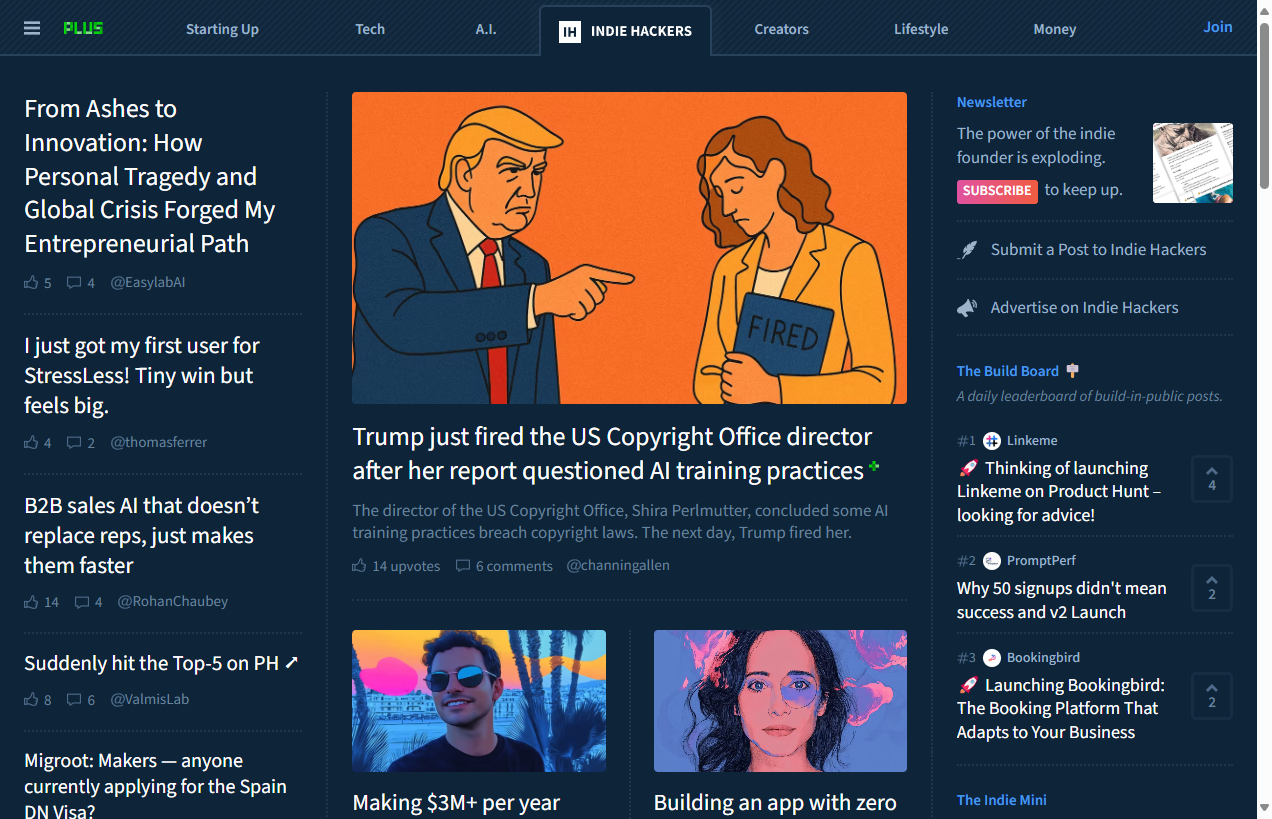1272x819 pixels.
Task: Click the feather icon beside Submit a Post
Action: pos(967,250)
